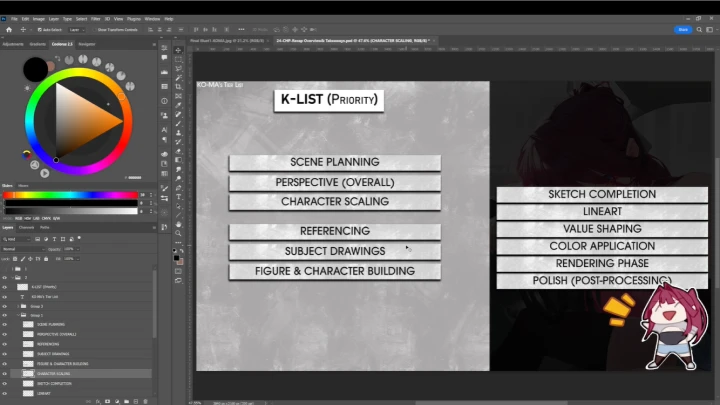Select the Eraser tool
This screenshot has width=720, height=405.
point(179,151)
